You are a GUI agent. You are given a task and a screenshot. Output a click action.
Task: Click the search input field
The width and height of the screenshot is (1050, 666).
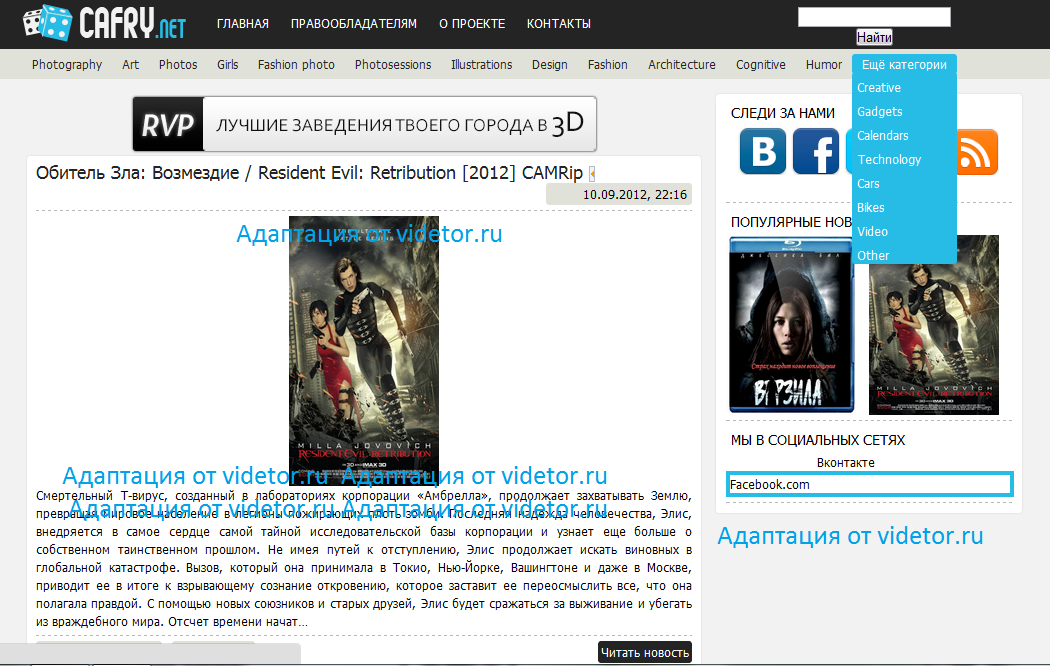[874, 17]
